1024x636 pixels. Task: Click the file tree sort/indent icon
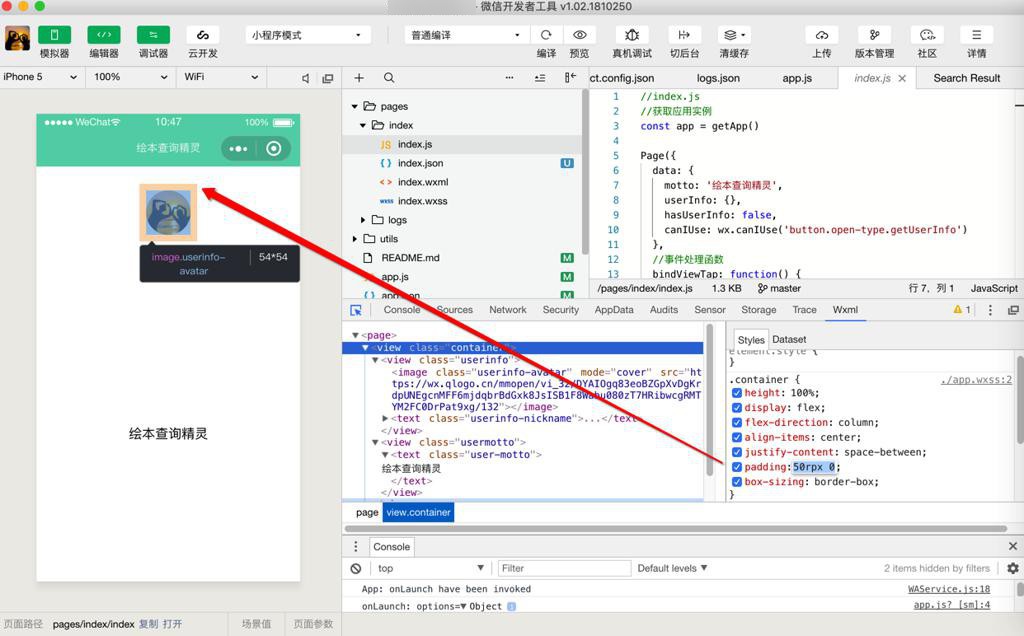pos(540,78)
